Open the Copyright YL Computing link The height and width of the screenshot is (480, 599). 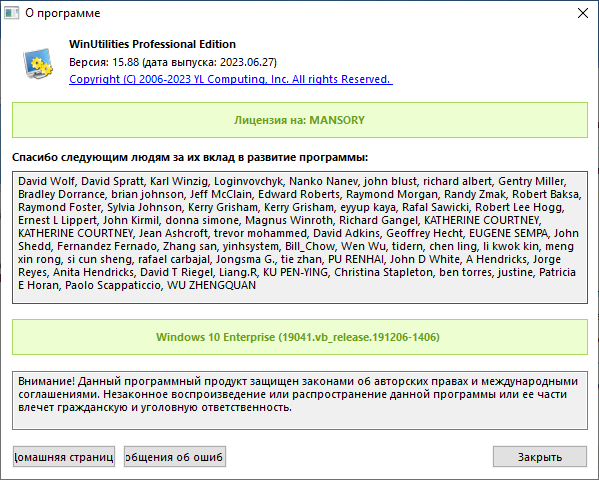click(231, 79)
